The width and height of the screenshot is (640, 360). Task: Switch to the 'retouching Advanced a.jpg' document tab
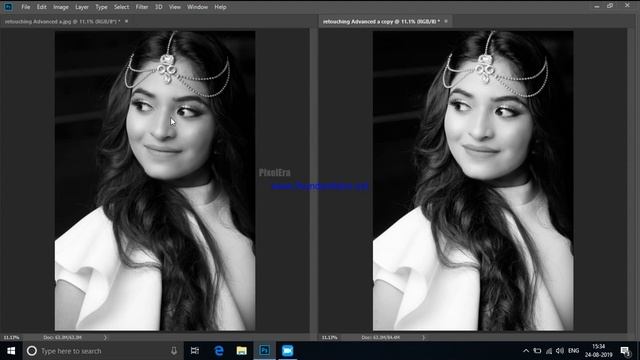[x=62, y=21]
